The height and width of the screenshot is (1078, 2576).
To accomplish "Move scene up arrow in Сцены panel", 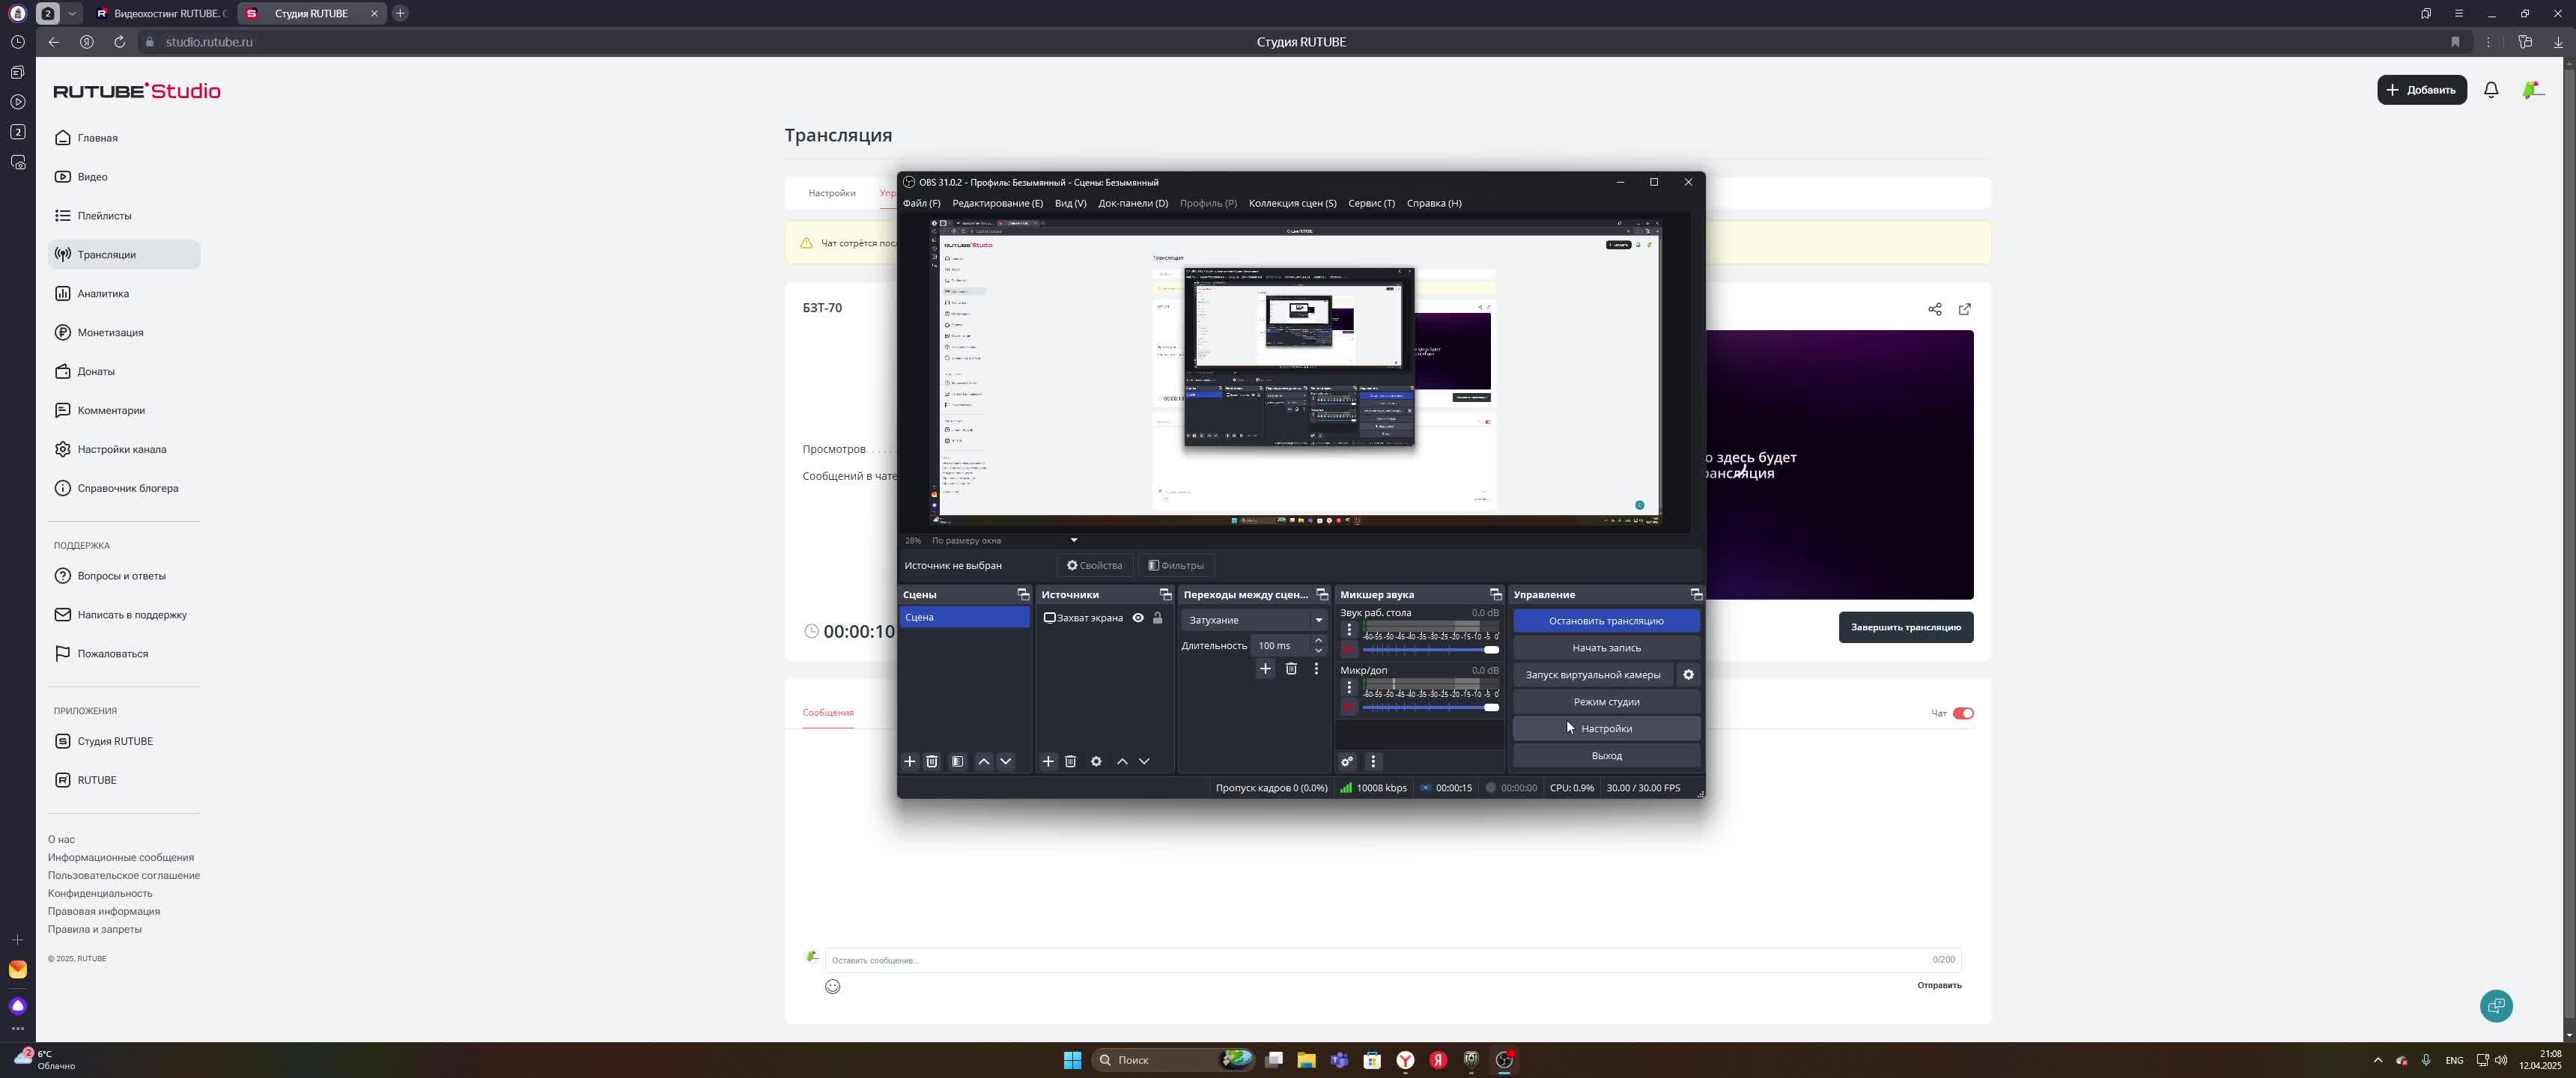I will 983,762.
